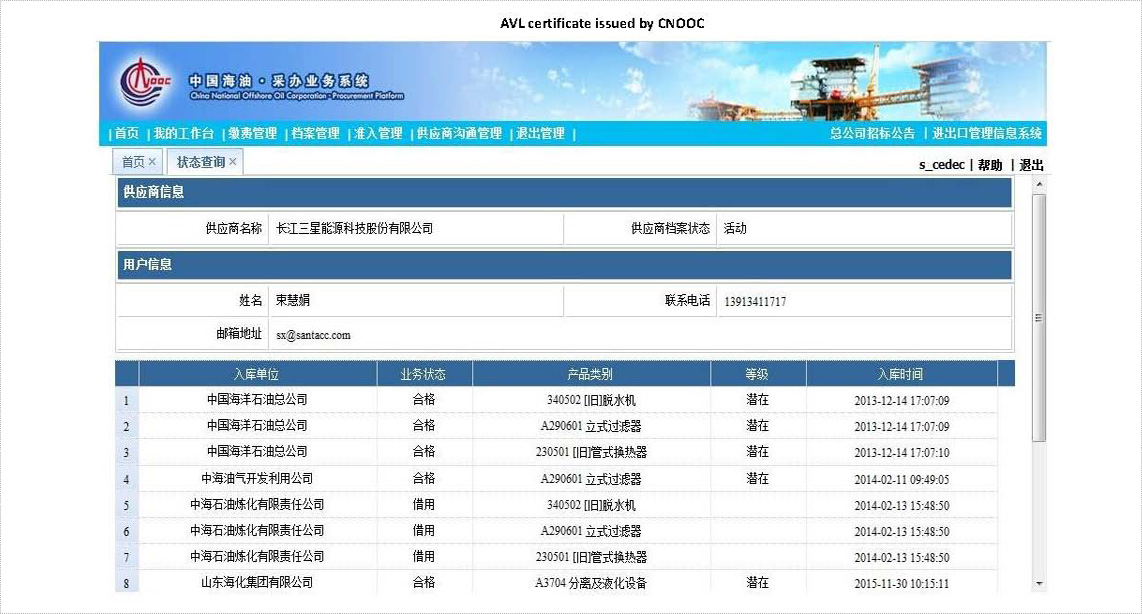Select 中海油气开发利用公司 cell
The image size is (1142, 614).
point(257,479)
